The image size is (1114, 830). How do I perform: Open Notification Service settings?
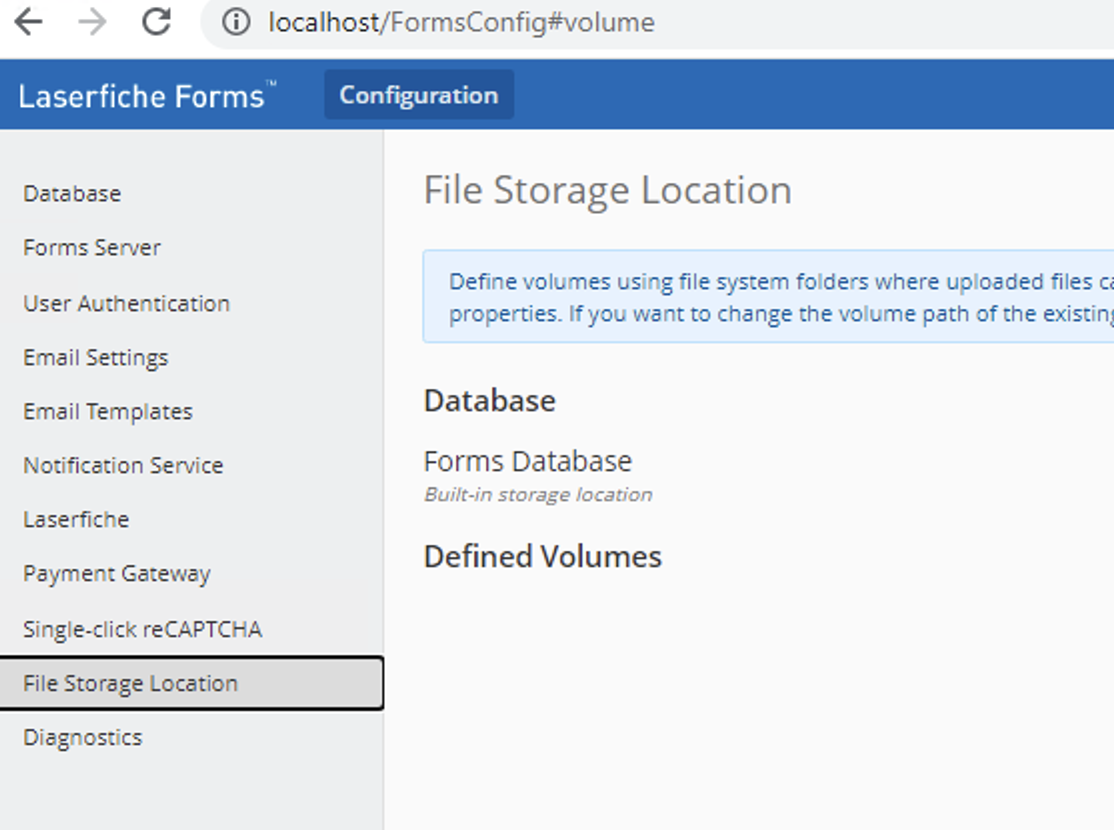click(123, 465)
